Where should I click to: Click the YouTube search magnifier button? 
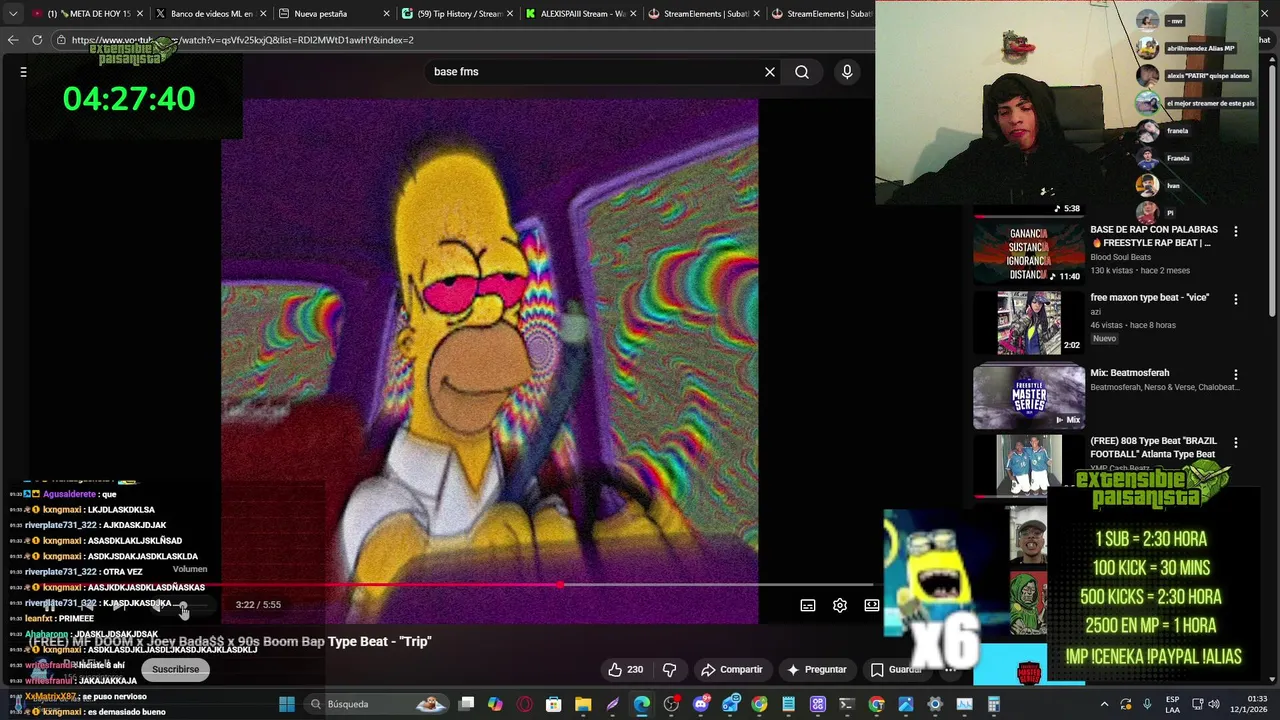point(802,72)
